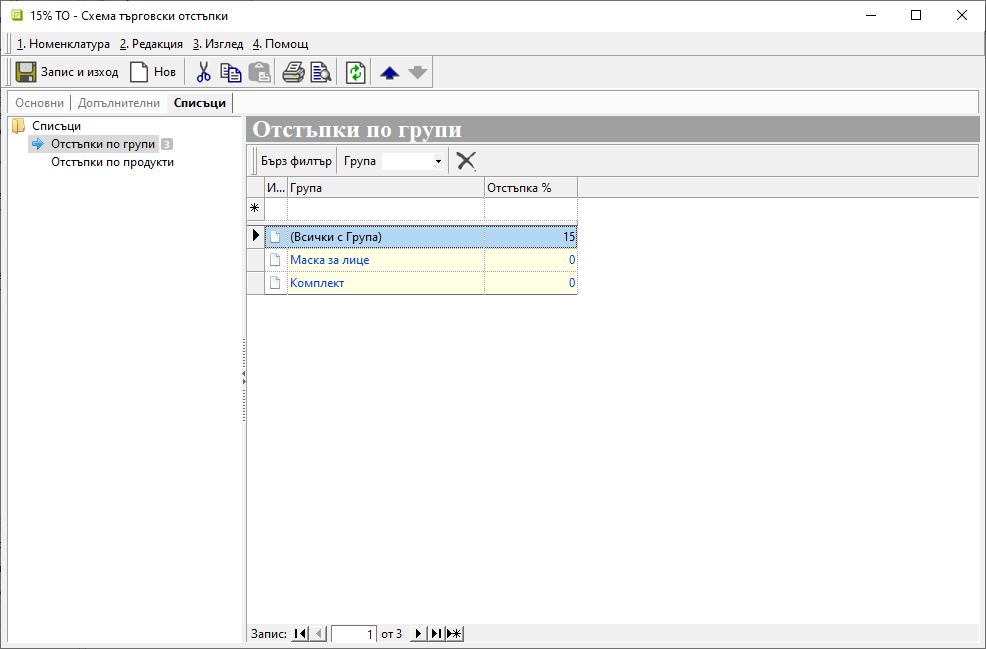
Task: Open the Група filter dropdown
Action: [x=438, y=161]
